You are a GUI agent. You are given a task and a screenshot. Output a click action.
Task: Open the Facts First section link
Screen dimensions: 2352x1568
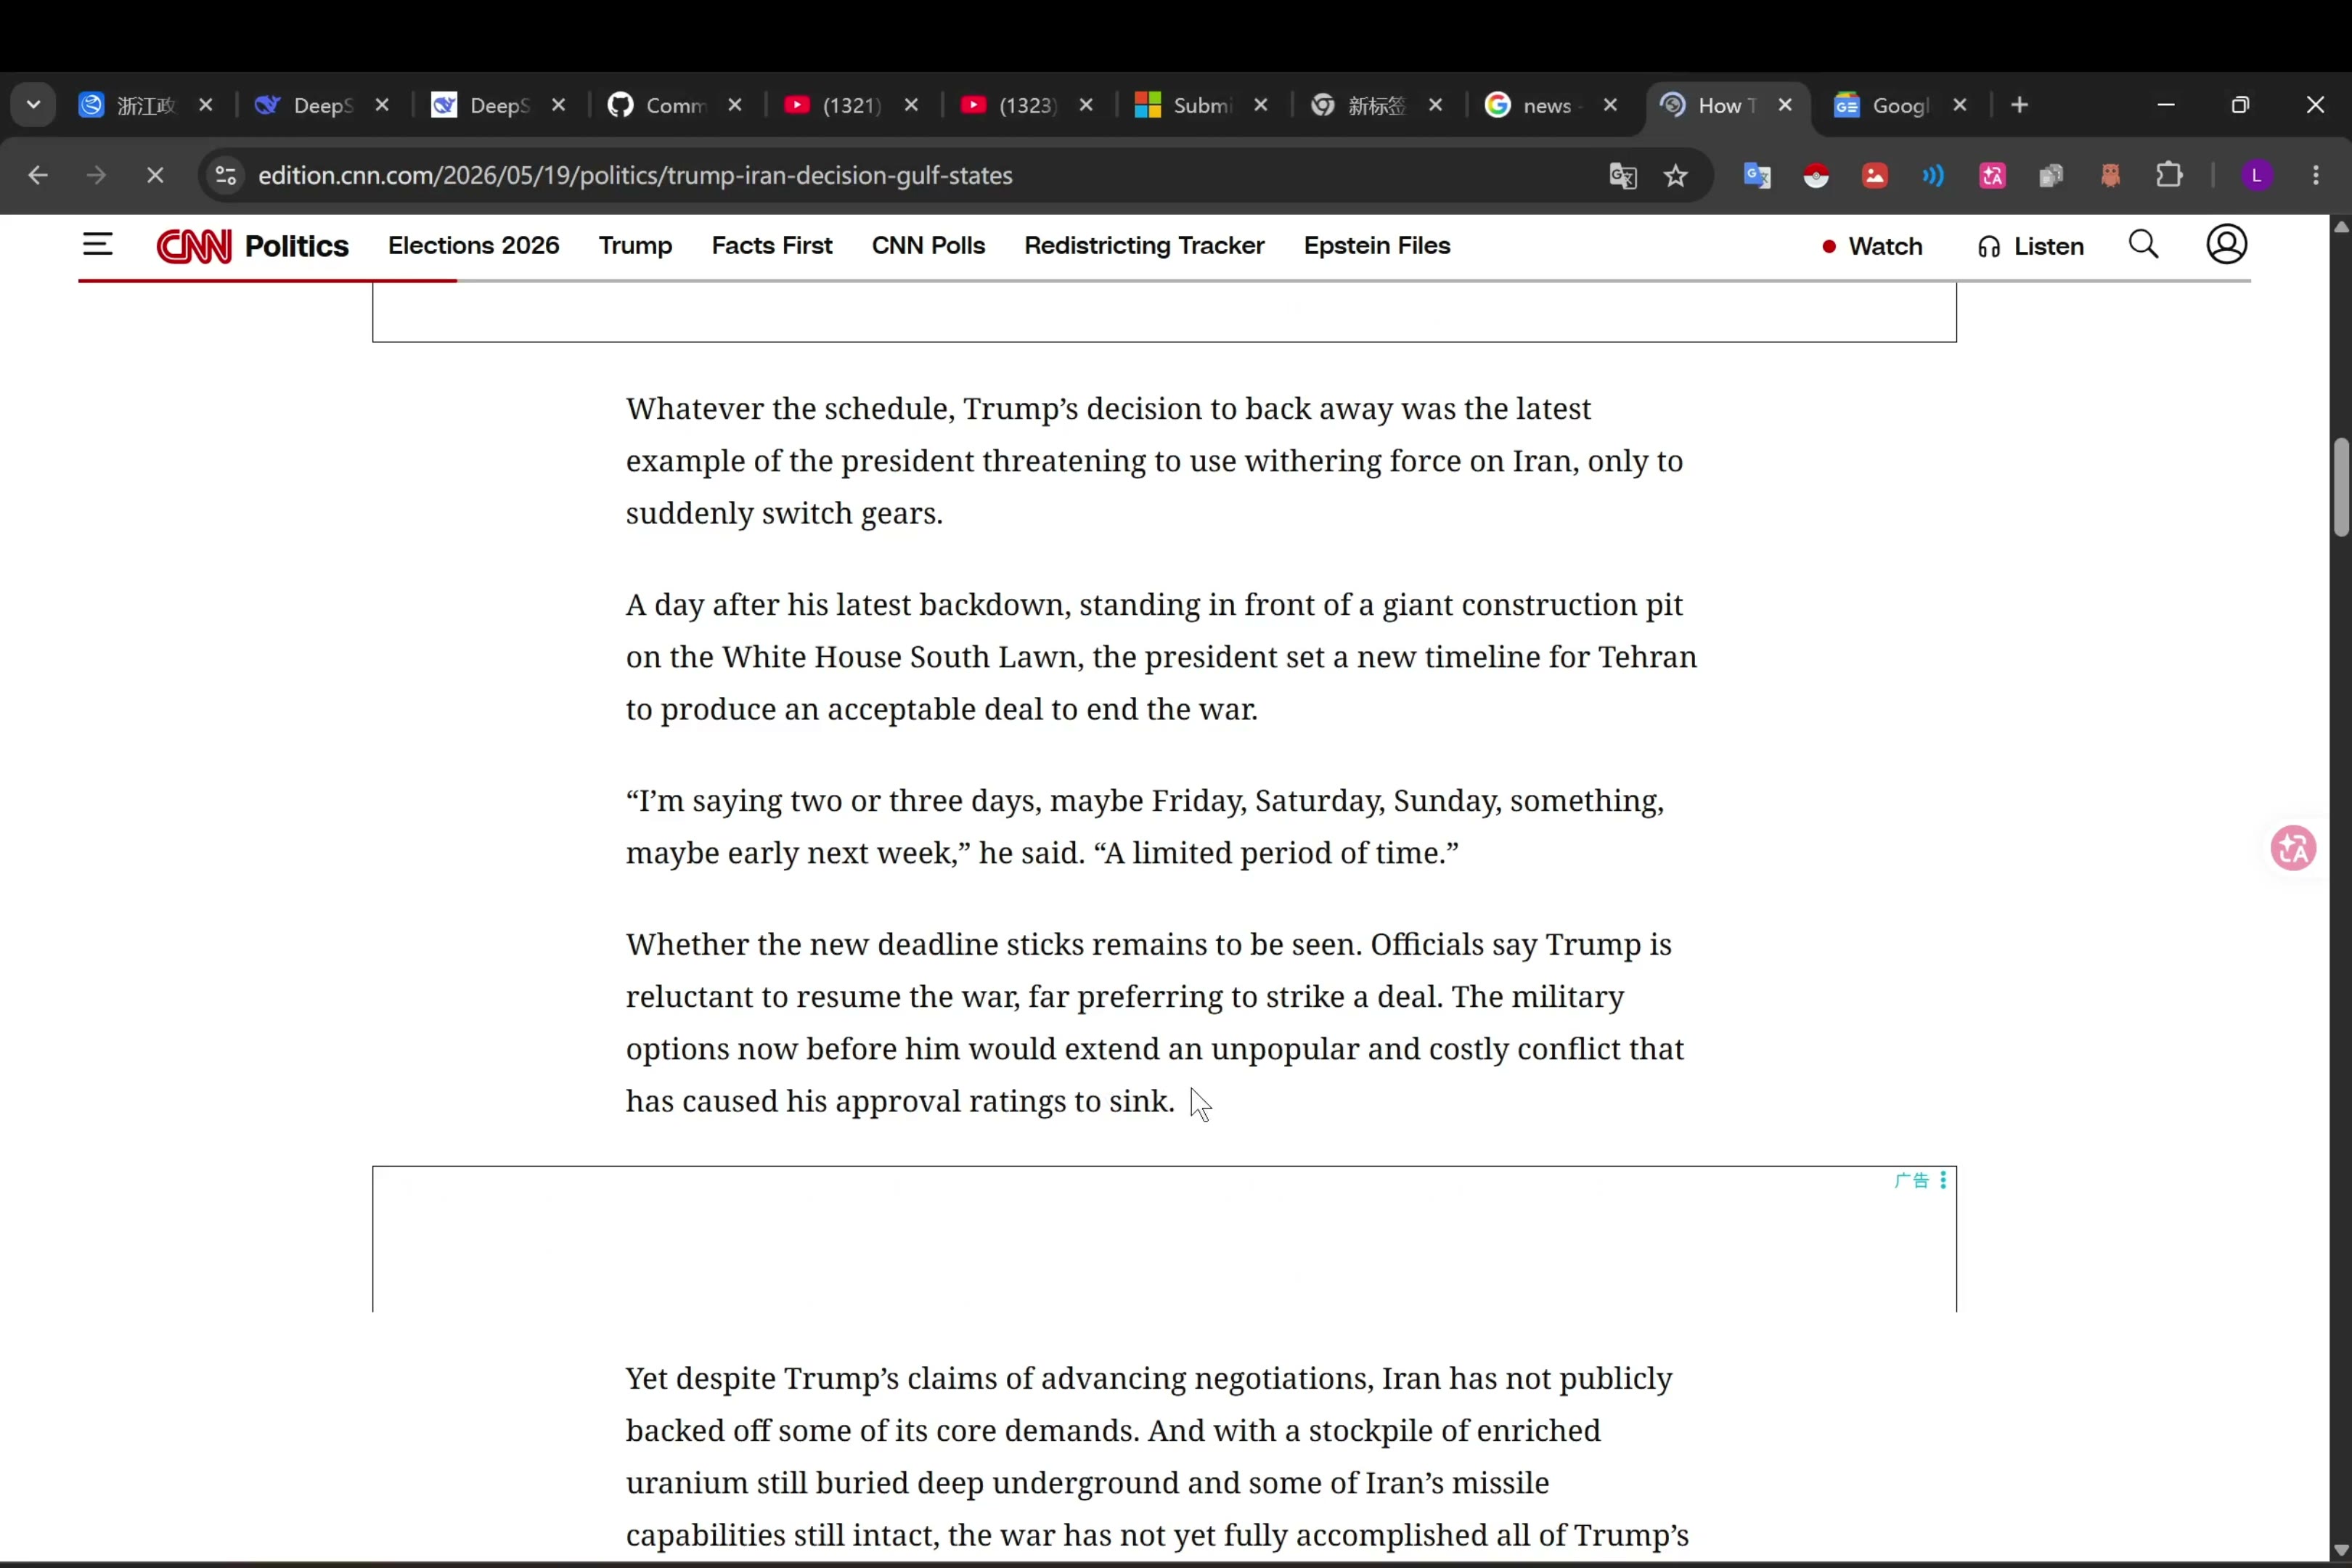click(771, 246)
